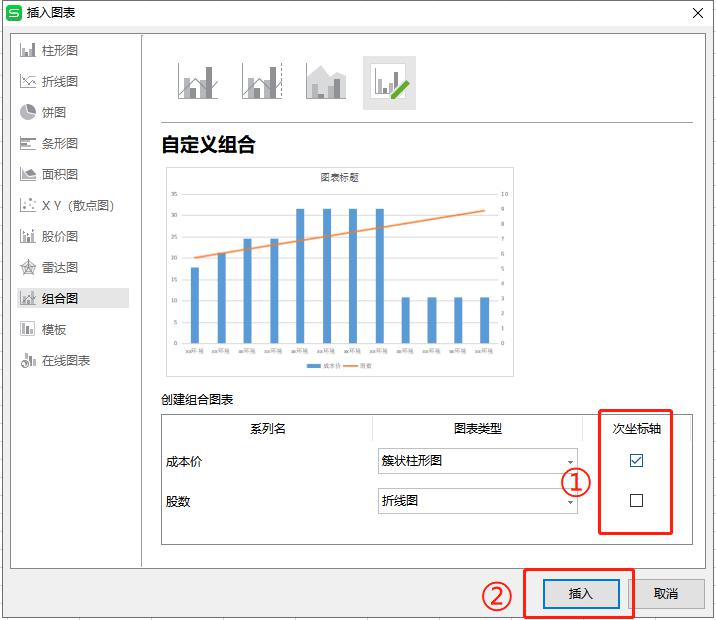Screen dimensions: 716x620
Task: Click the 饼图 pie chart icon
Action: tap(28, 112)
